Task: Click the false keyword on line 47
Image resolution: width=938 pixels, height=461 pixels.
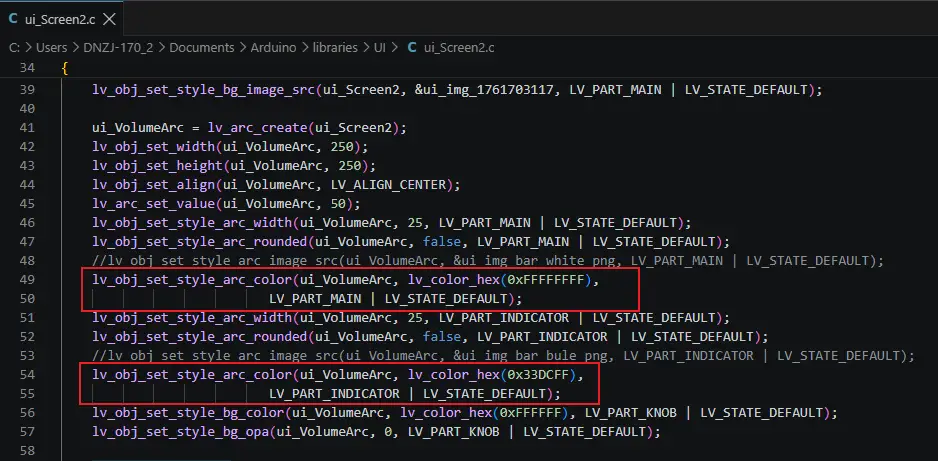Action: point(442,242)
